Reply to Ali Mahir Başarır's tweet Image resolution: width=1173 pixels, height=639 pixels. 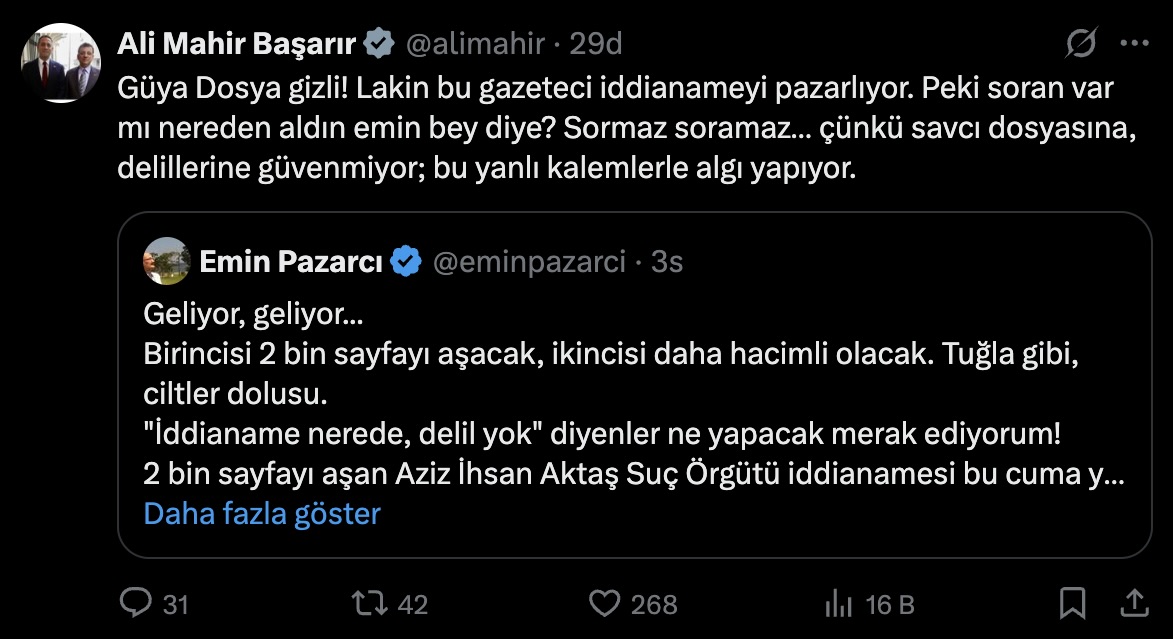[x=135, y=603]
